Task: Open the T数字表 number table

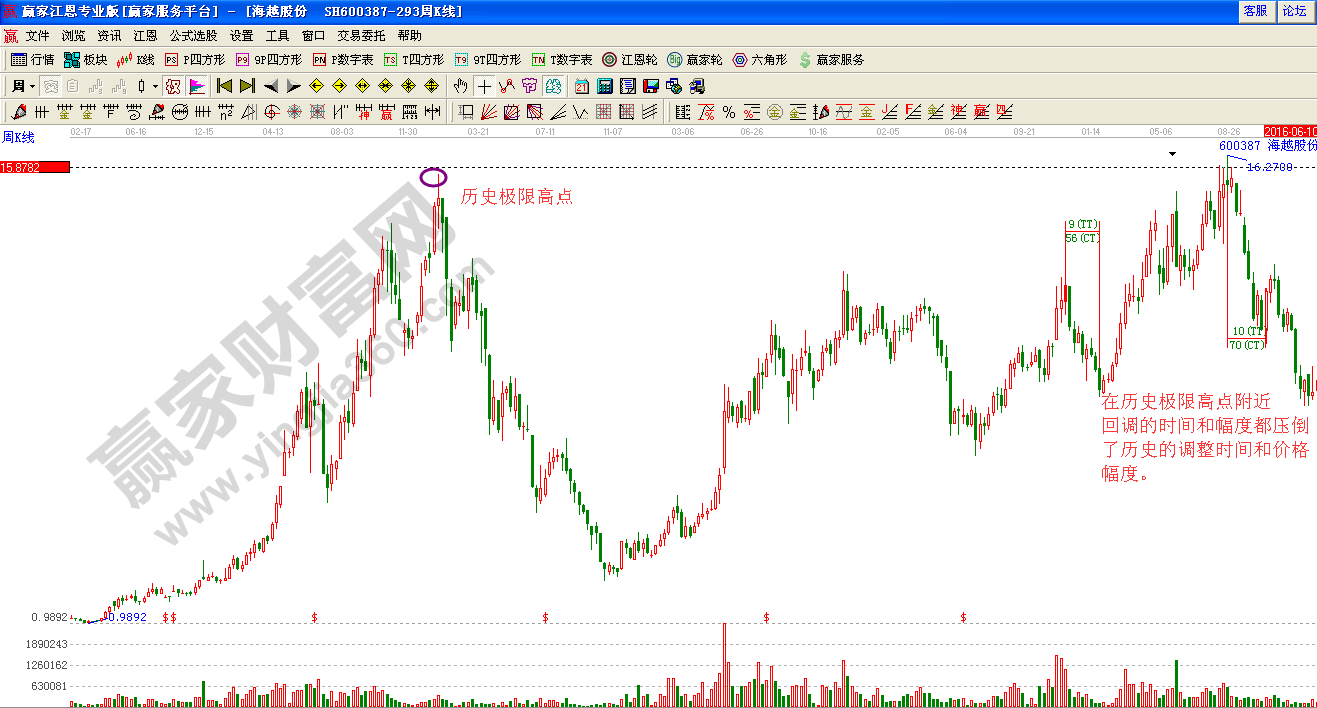Action: pos(562,60)
